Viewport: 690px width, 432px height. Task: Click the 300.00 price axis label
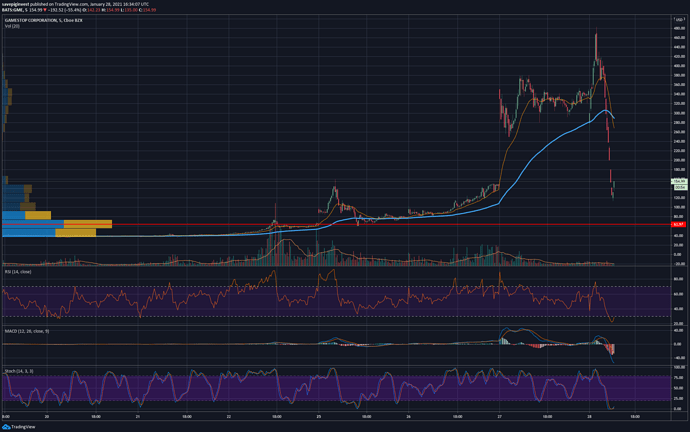tap(679, 113)
